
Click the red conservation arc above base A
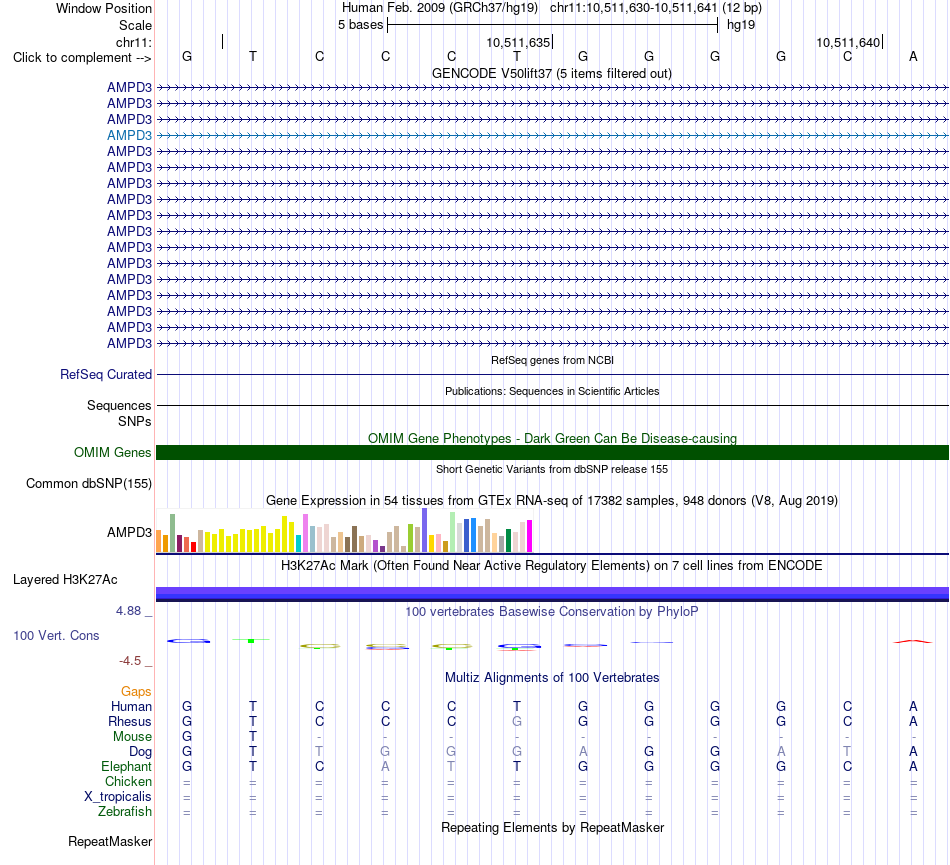point(913,641)
